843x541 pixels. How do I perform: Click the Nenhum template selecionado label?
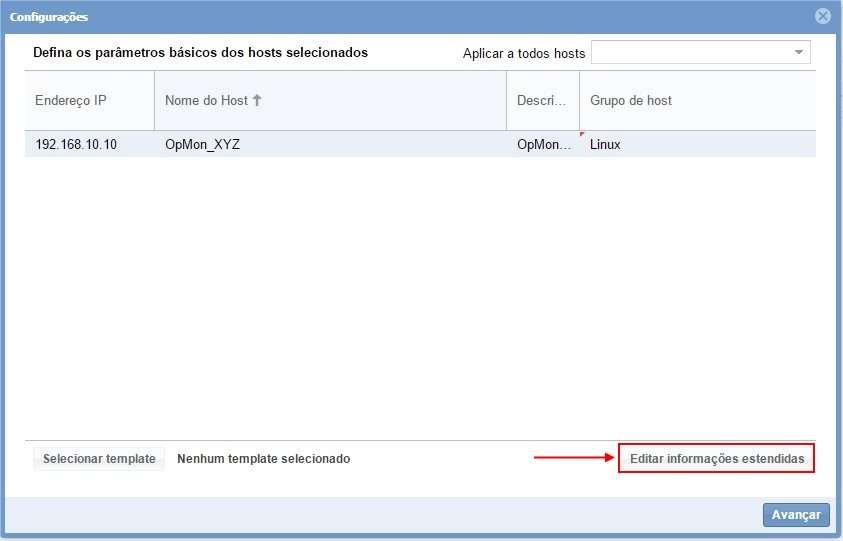pyautogui.click(x=263, y=459)
